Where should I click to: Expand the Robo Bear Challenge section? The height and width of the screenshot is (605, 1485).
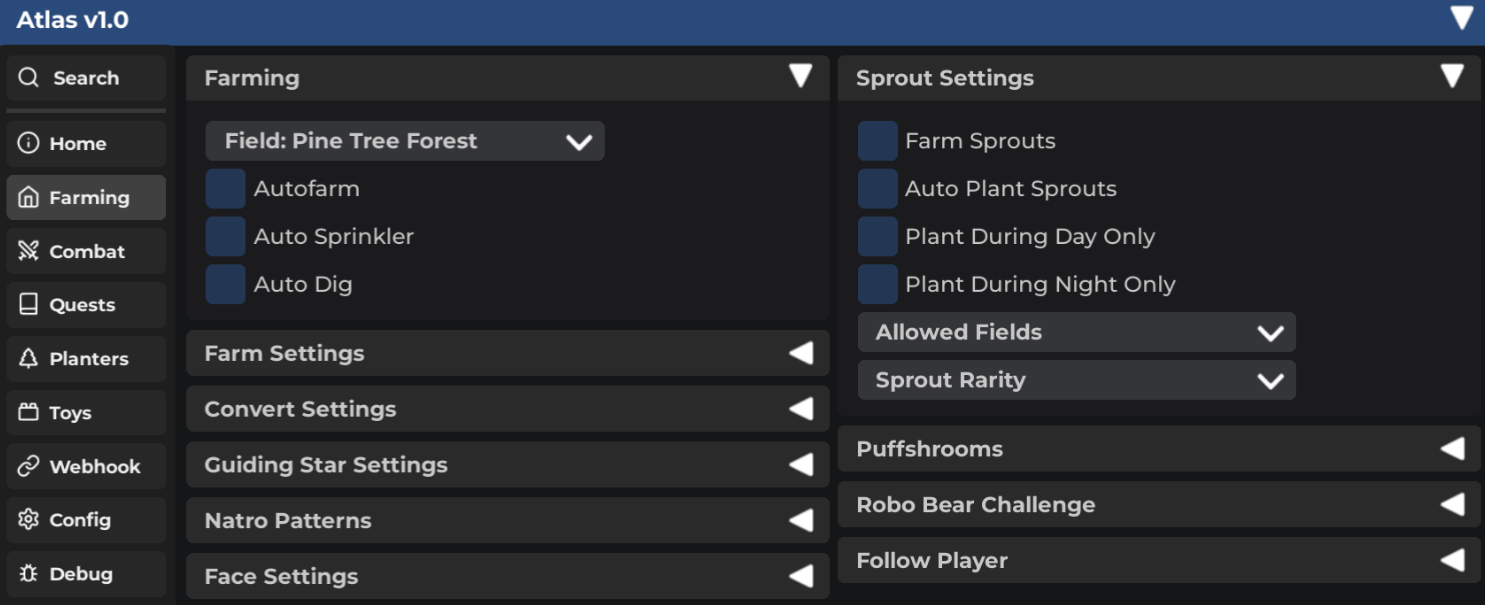pos(1158,505)
